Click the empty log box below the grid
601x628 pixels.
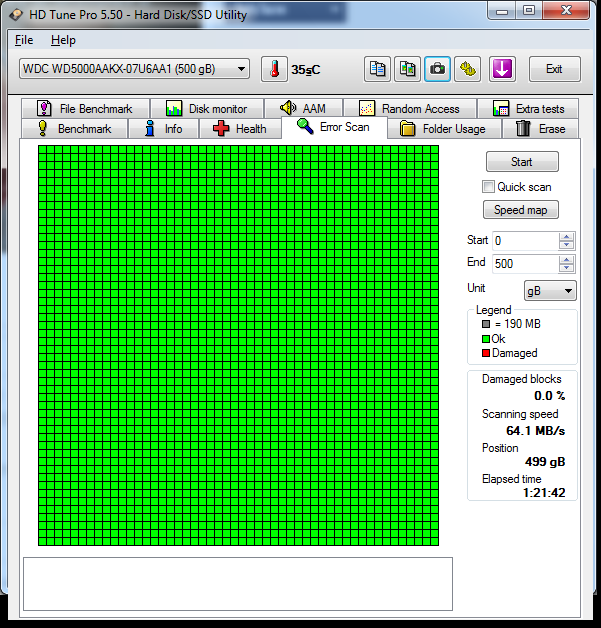[238, 584]
